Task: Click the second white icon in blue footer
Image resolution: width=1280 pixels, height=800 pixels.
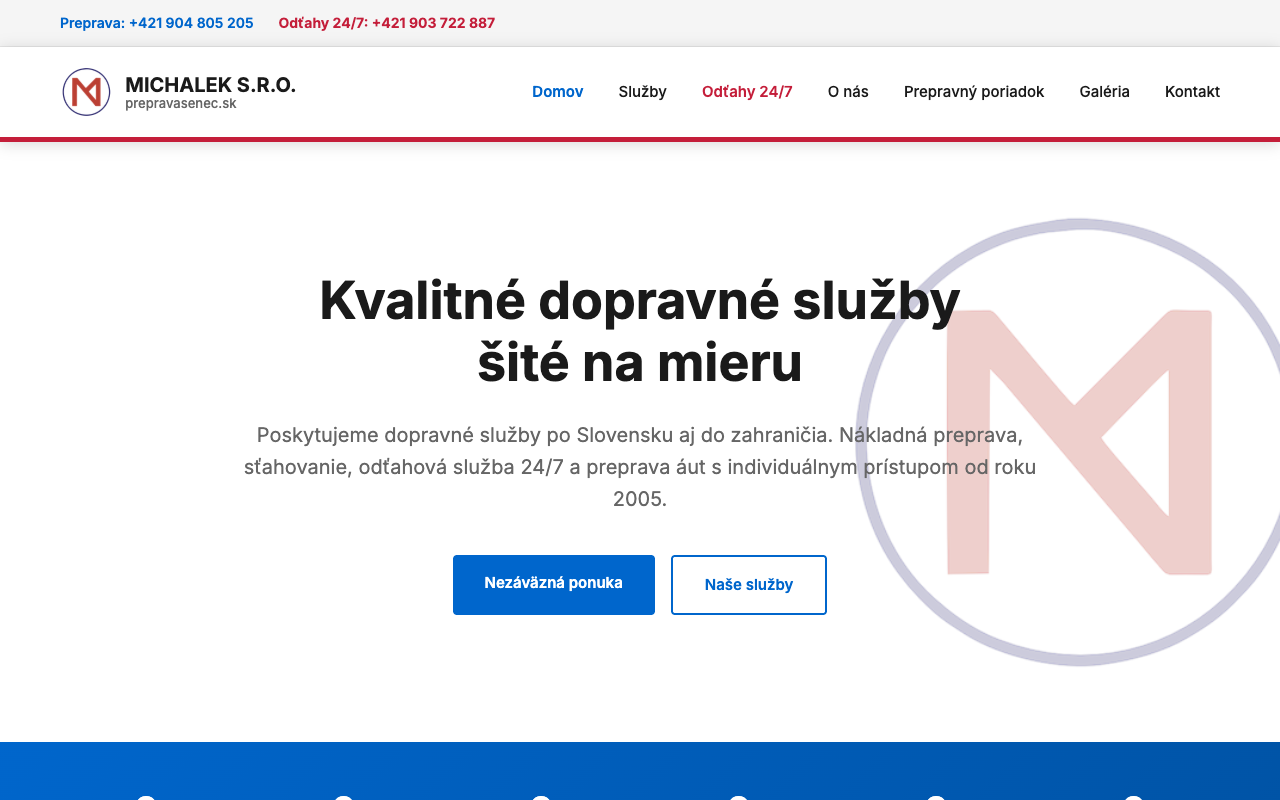Action: 344,797
